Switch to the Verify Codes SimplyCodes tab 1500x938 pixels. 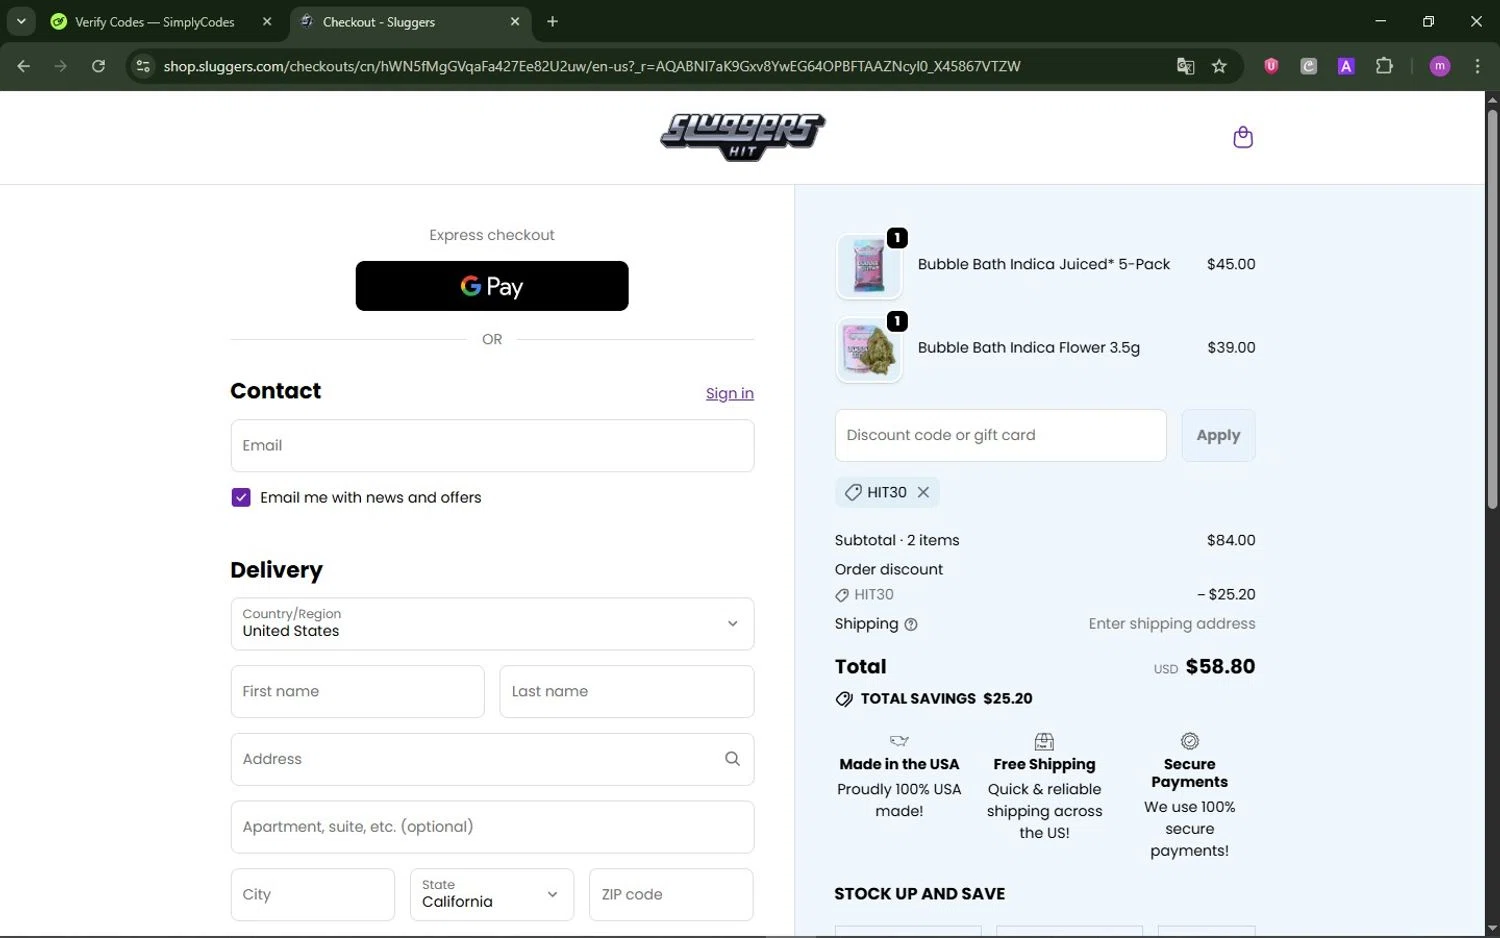[x=155, y=21]
